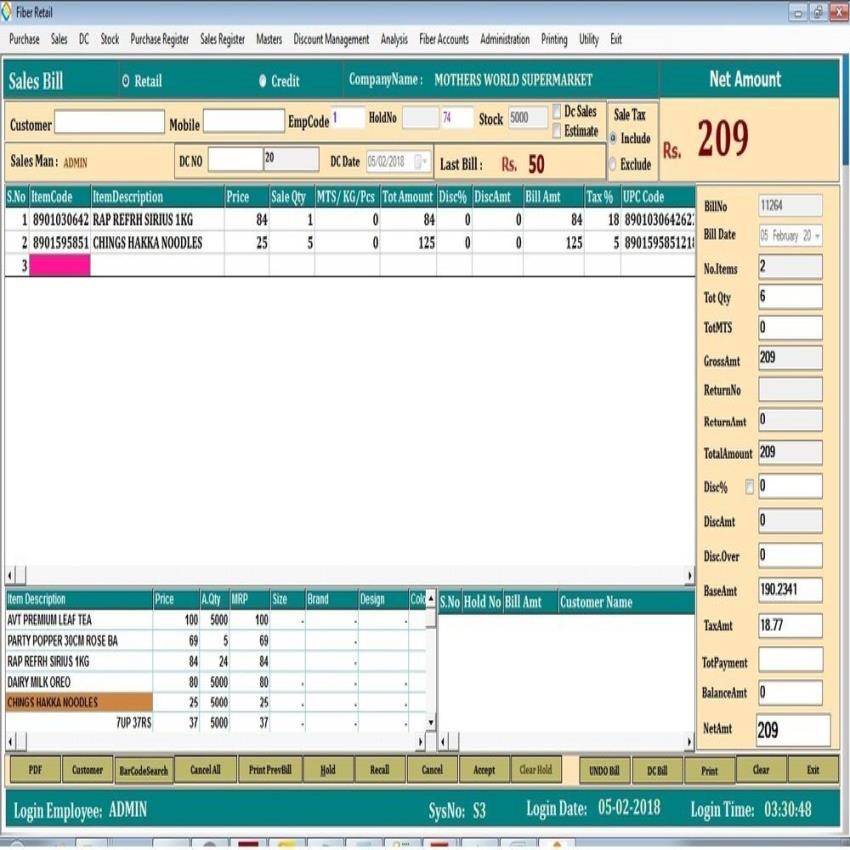Open the Masters menu
The image size is (850, 850).
pos(268,39)
